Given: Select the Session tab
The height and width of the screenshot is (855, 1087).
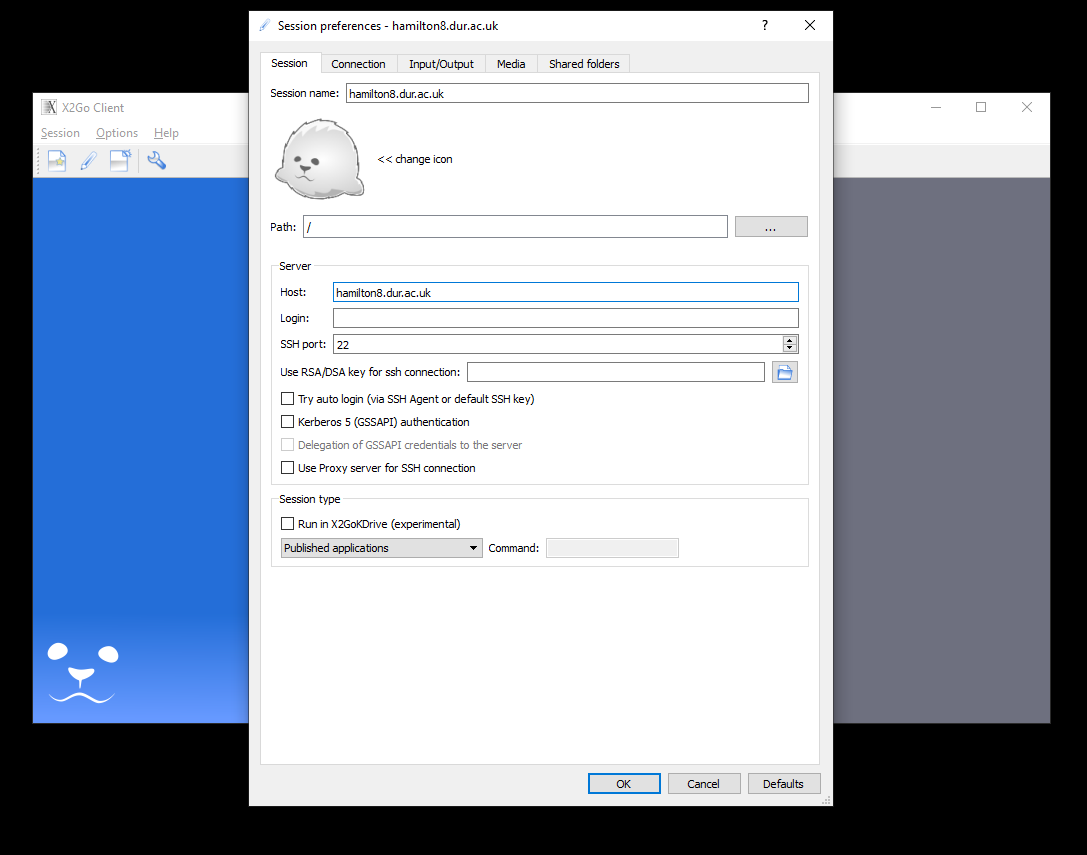Looking at the screenshot, I should point(289,63).
